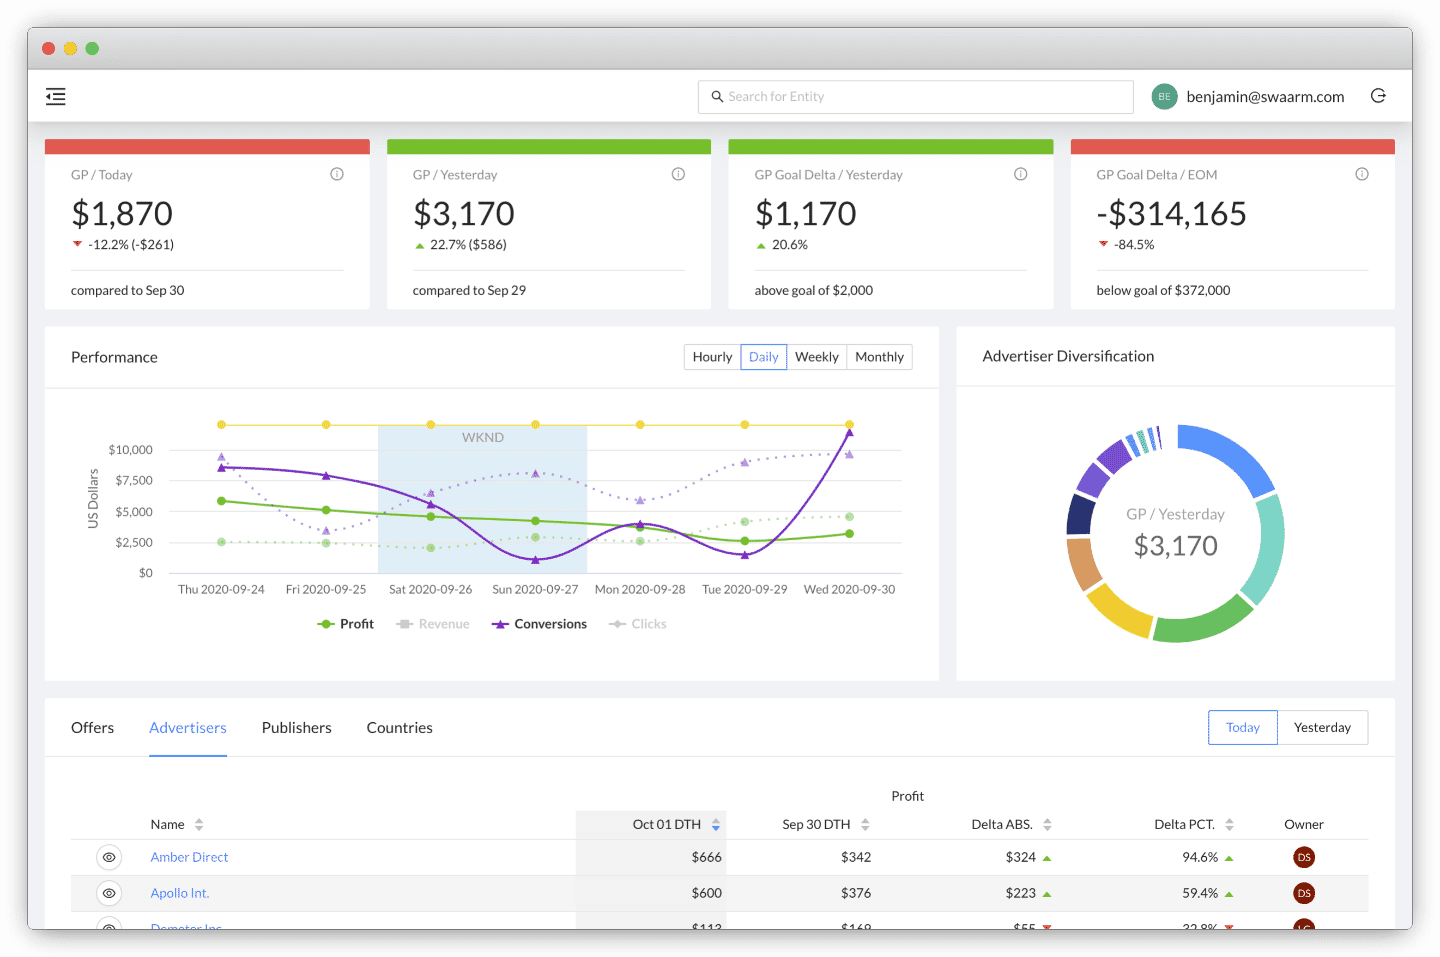Click the $666 Oct 01 DTH cell
The width and height of the screenshot is (1440, 957).
click(x=706, y=857)
